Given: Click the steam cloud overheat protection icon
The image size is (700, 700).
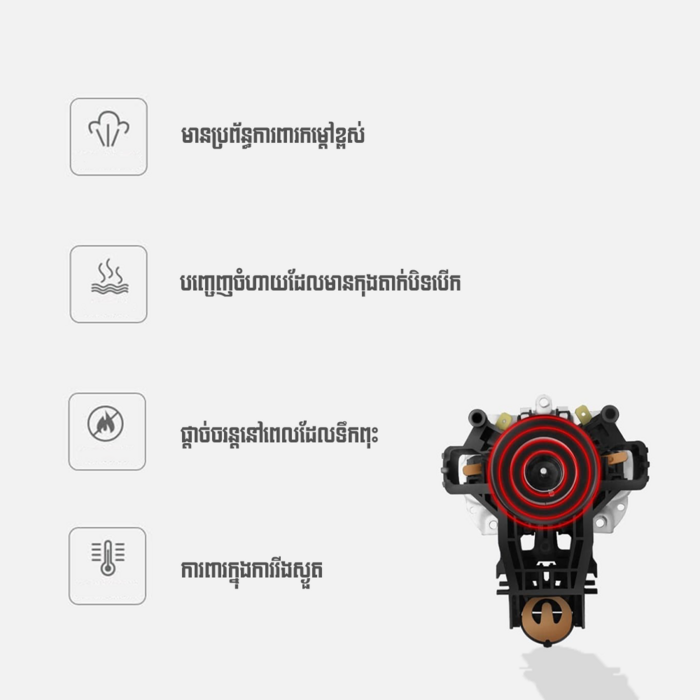Looking at the screenshot, I should pyautogui.click(x=108, y=137).
